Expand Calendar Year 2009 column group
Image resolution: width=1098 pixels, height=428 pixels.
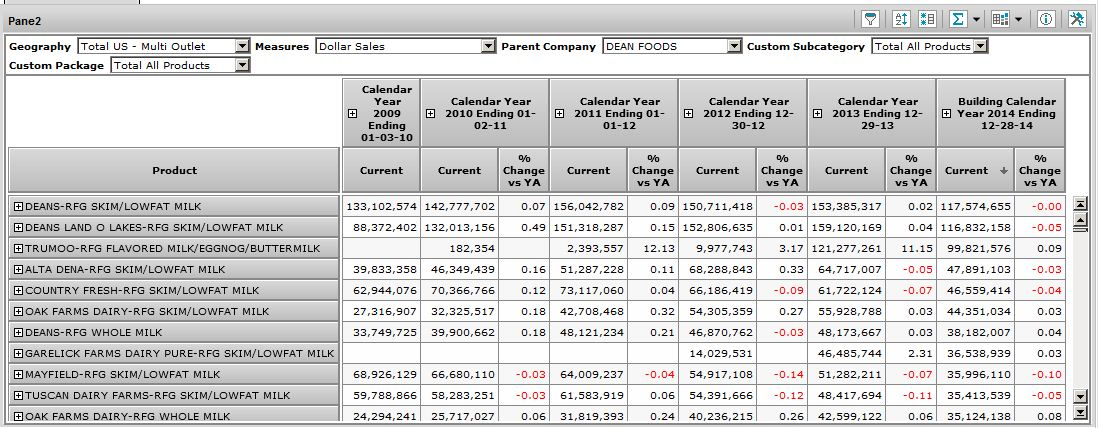351,114
